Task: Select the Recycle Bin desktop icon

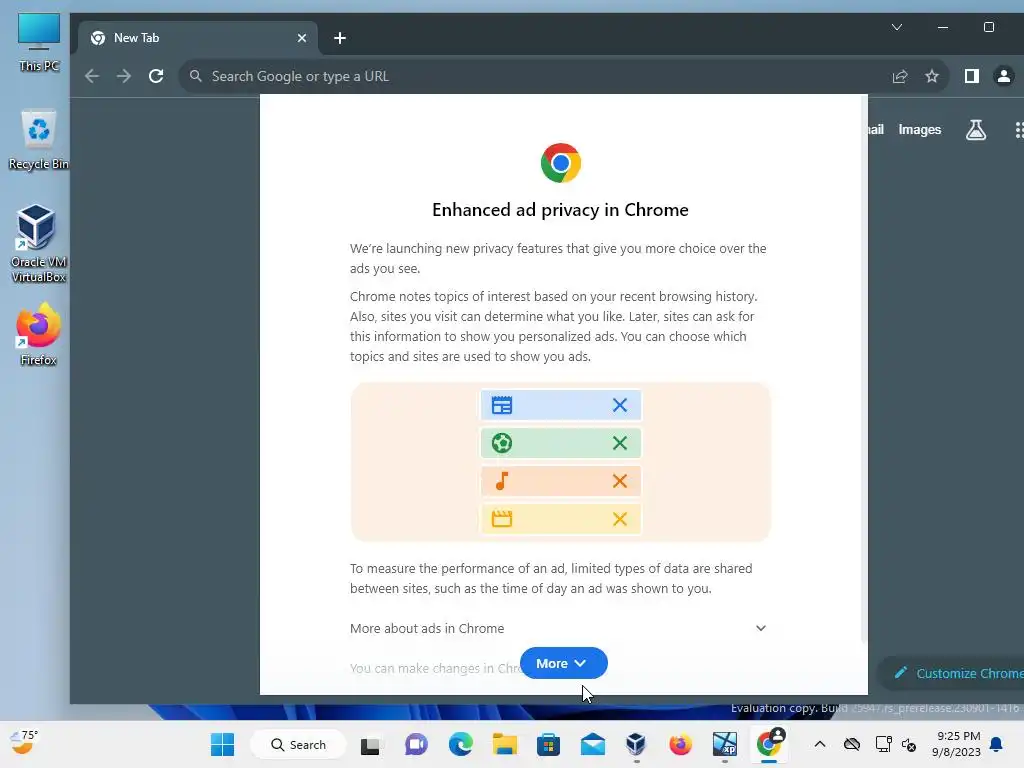Action: 39,140
